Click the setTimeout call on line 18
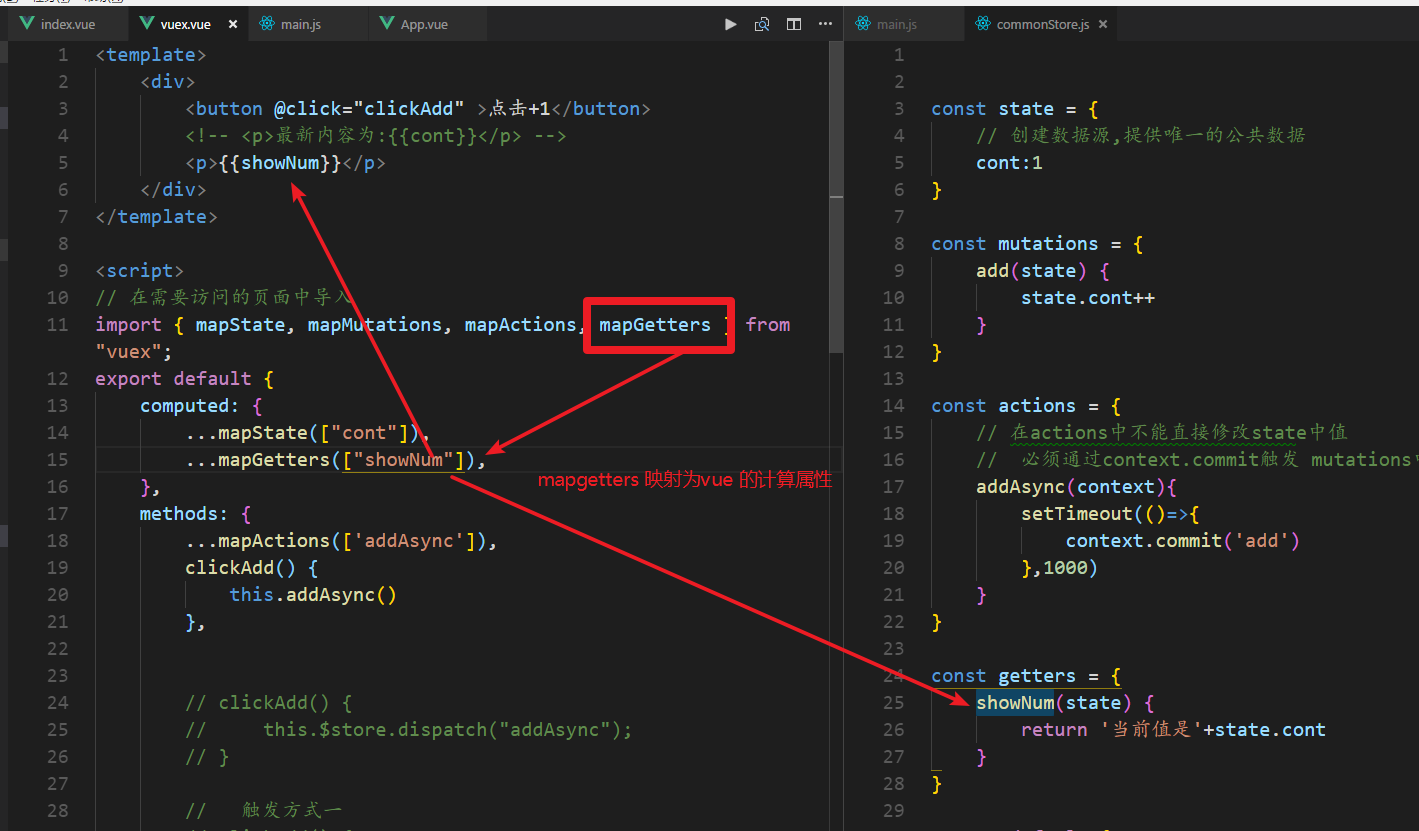The height and width of the screenshot is (831, 1419). click(1110, 514)
